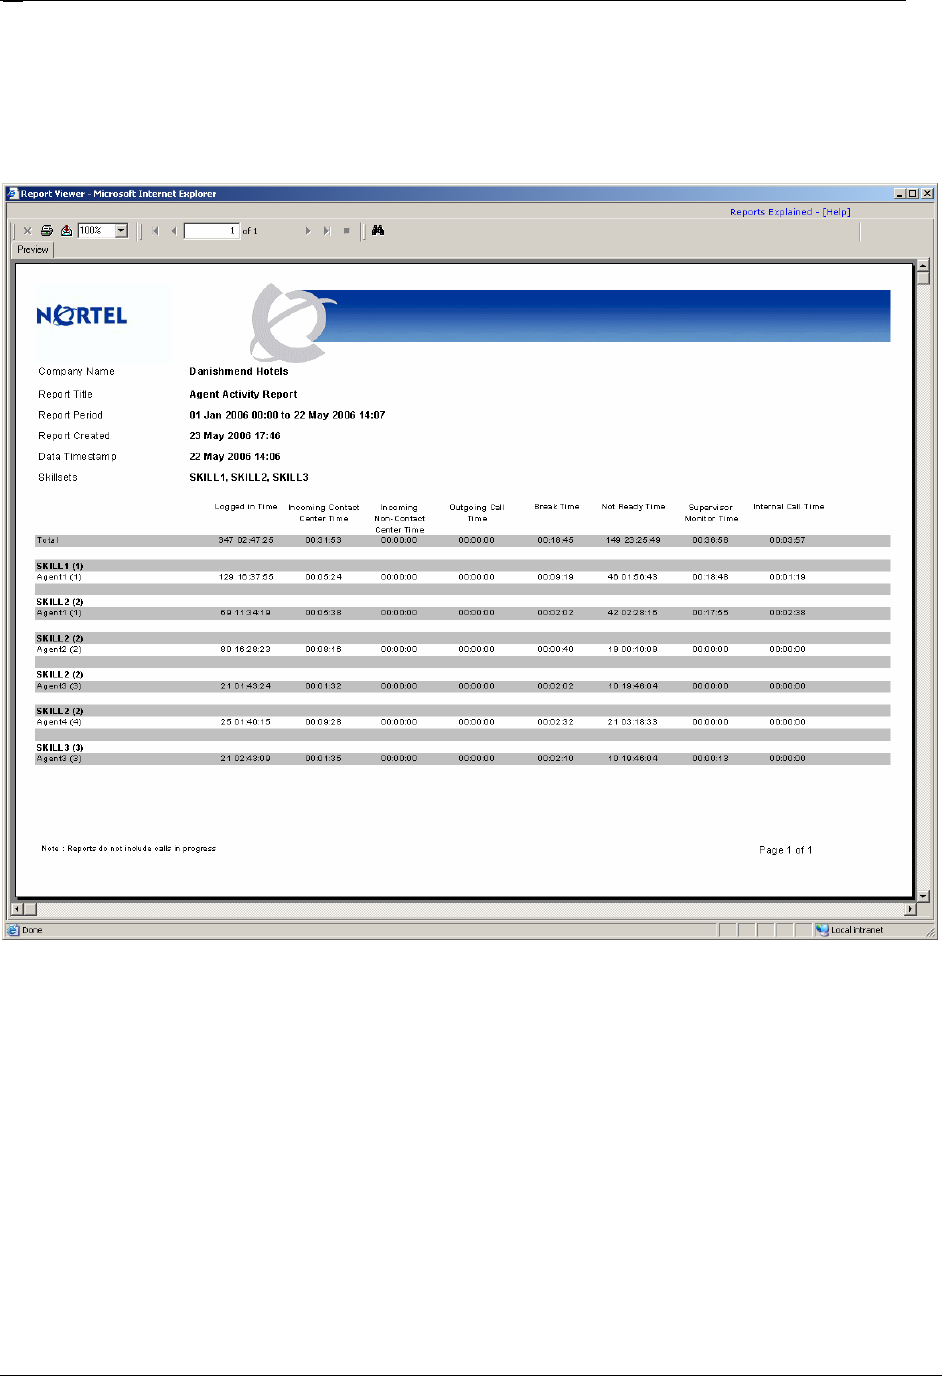Open the [Help] link
The image size is (942, 1376).
click(x=837, y=212)
